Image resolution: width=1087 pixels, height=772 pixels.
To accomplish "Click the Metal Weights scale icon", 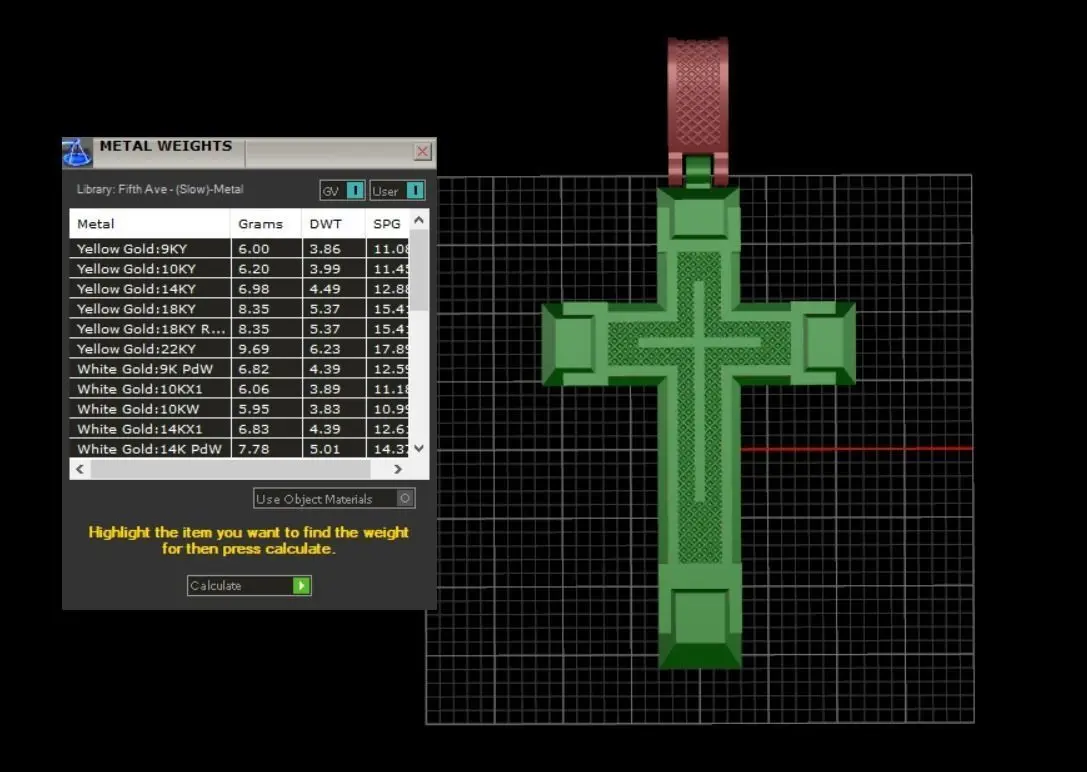I will click(x=77, y=152).
